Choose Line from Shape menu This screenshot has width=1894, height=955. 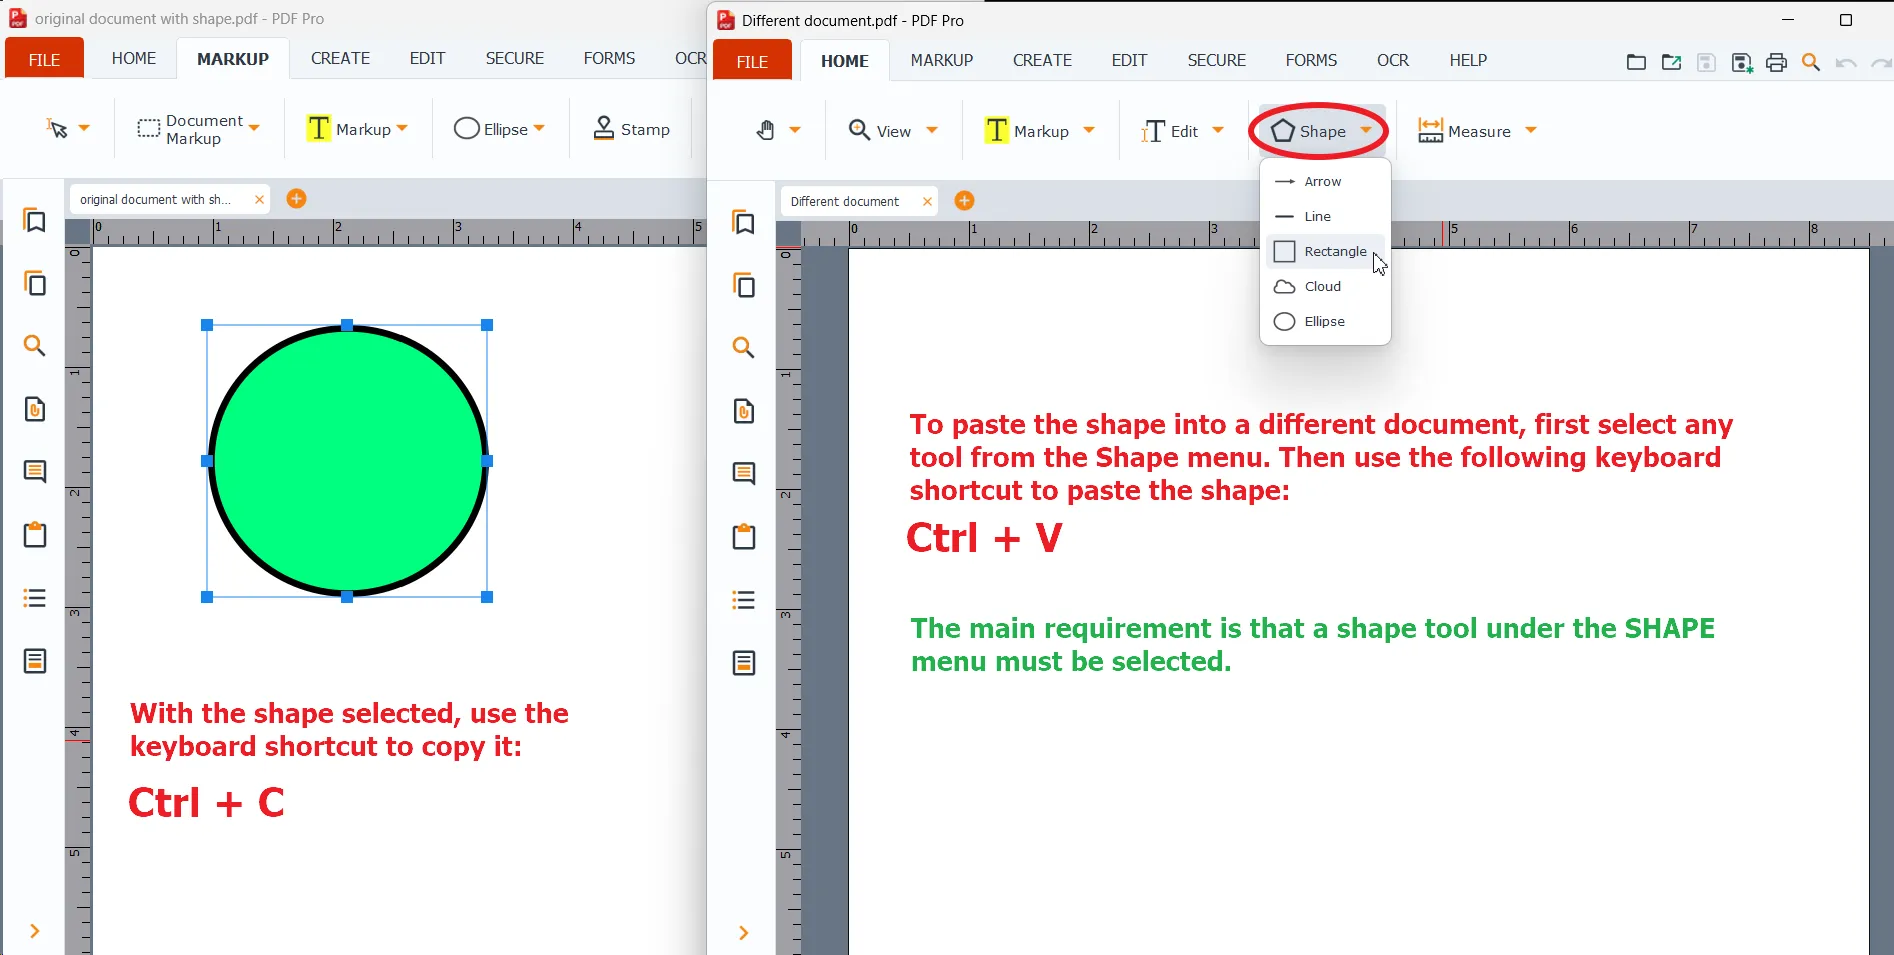[1325, 217]
